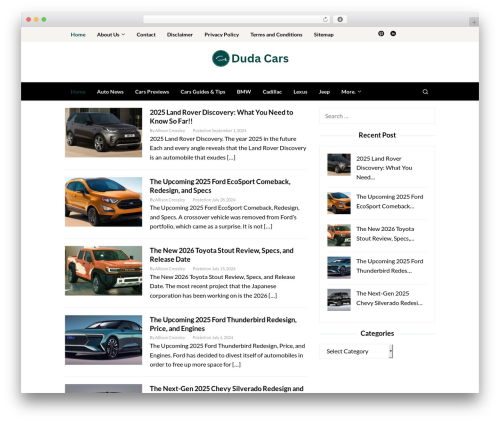500x423 pixels.
Task: Click author name under Land Rover Discovery article
Action: pyautogui.click(x=170, y=131)
